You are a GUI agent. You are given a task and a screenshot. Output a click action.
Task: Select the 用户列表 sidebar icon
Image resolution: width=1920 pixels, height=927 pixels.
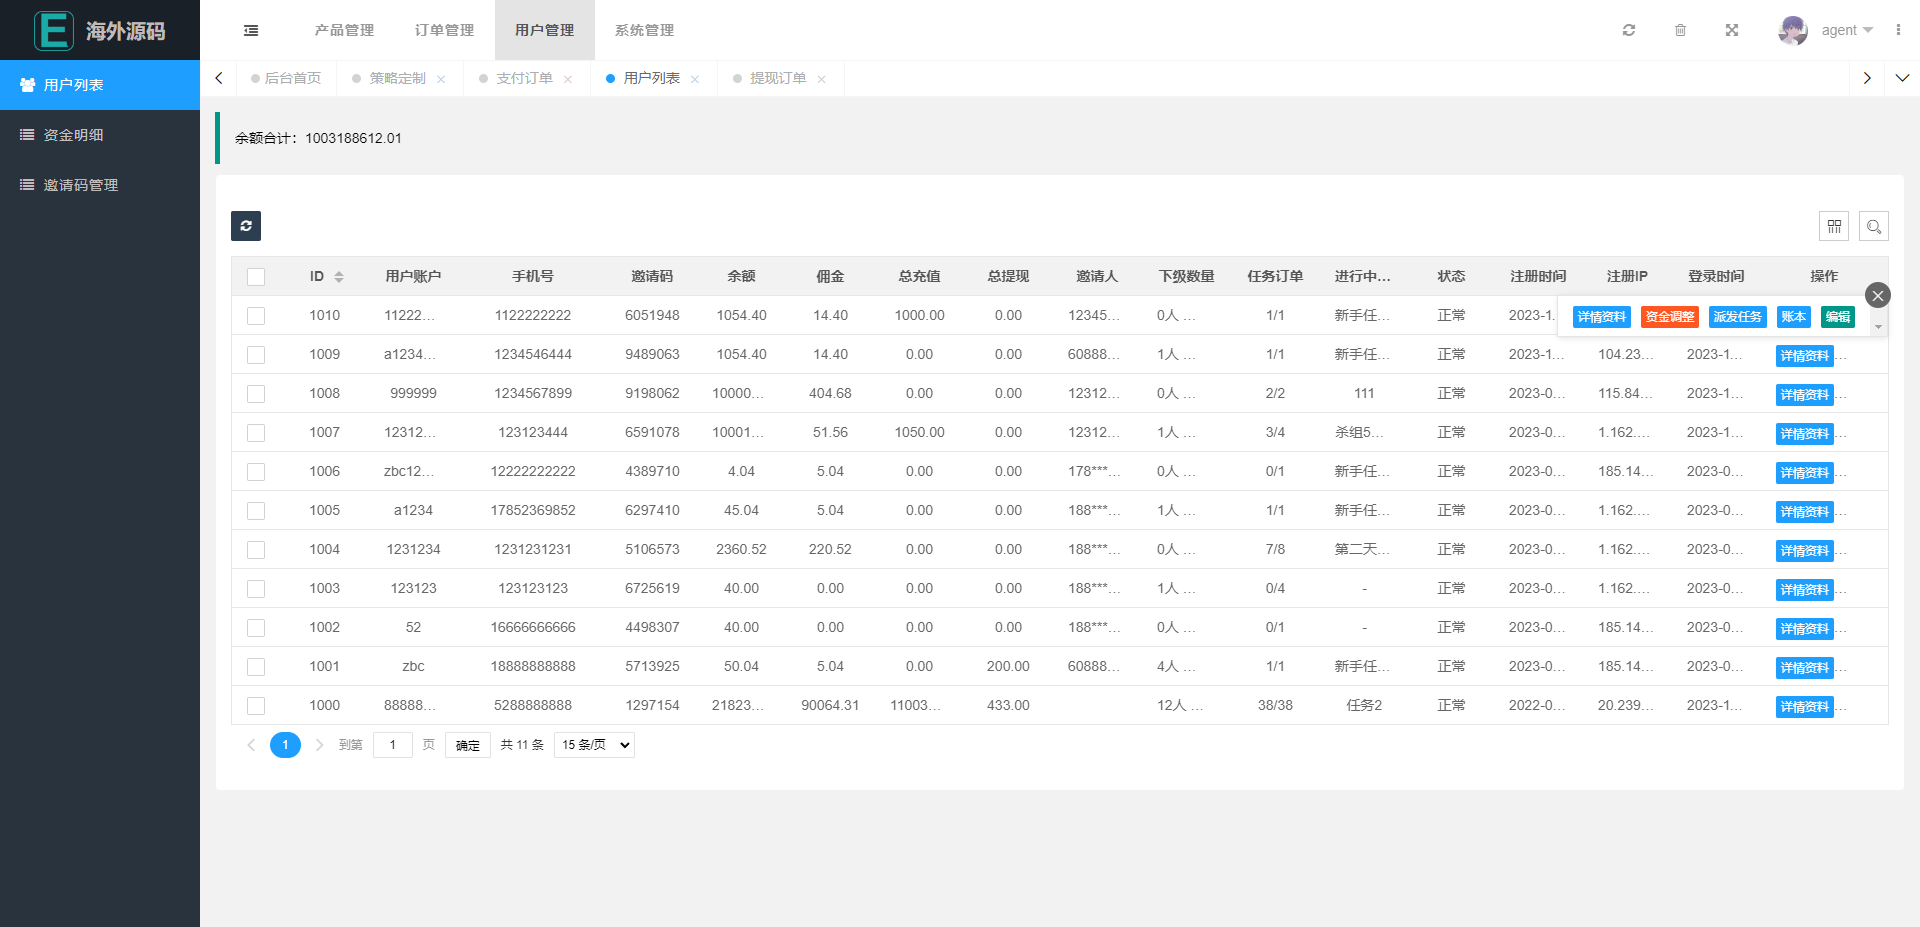click(26, 85)
